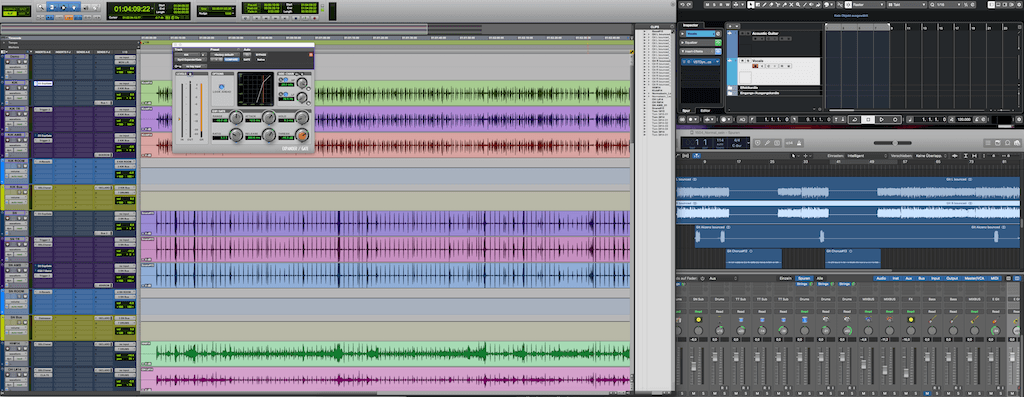Select the Pencil tool in Pro Tools

coord(95,7)
